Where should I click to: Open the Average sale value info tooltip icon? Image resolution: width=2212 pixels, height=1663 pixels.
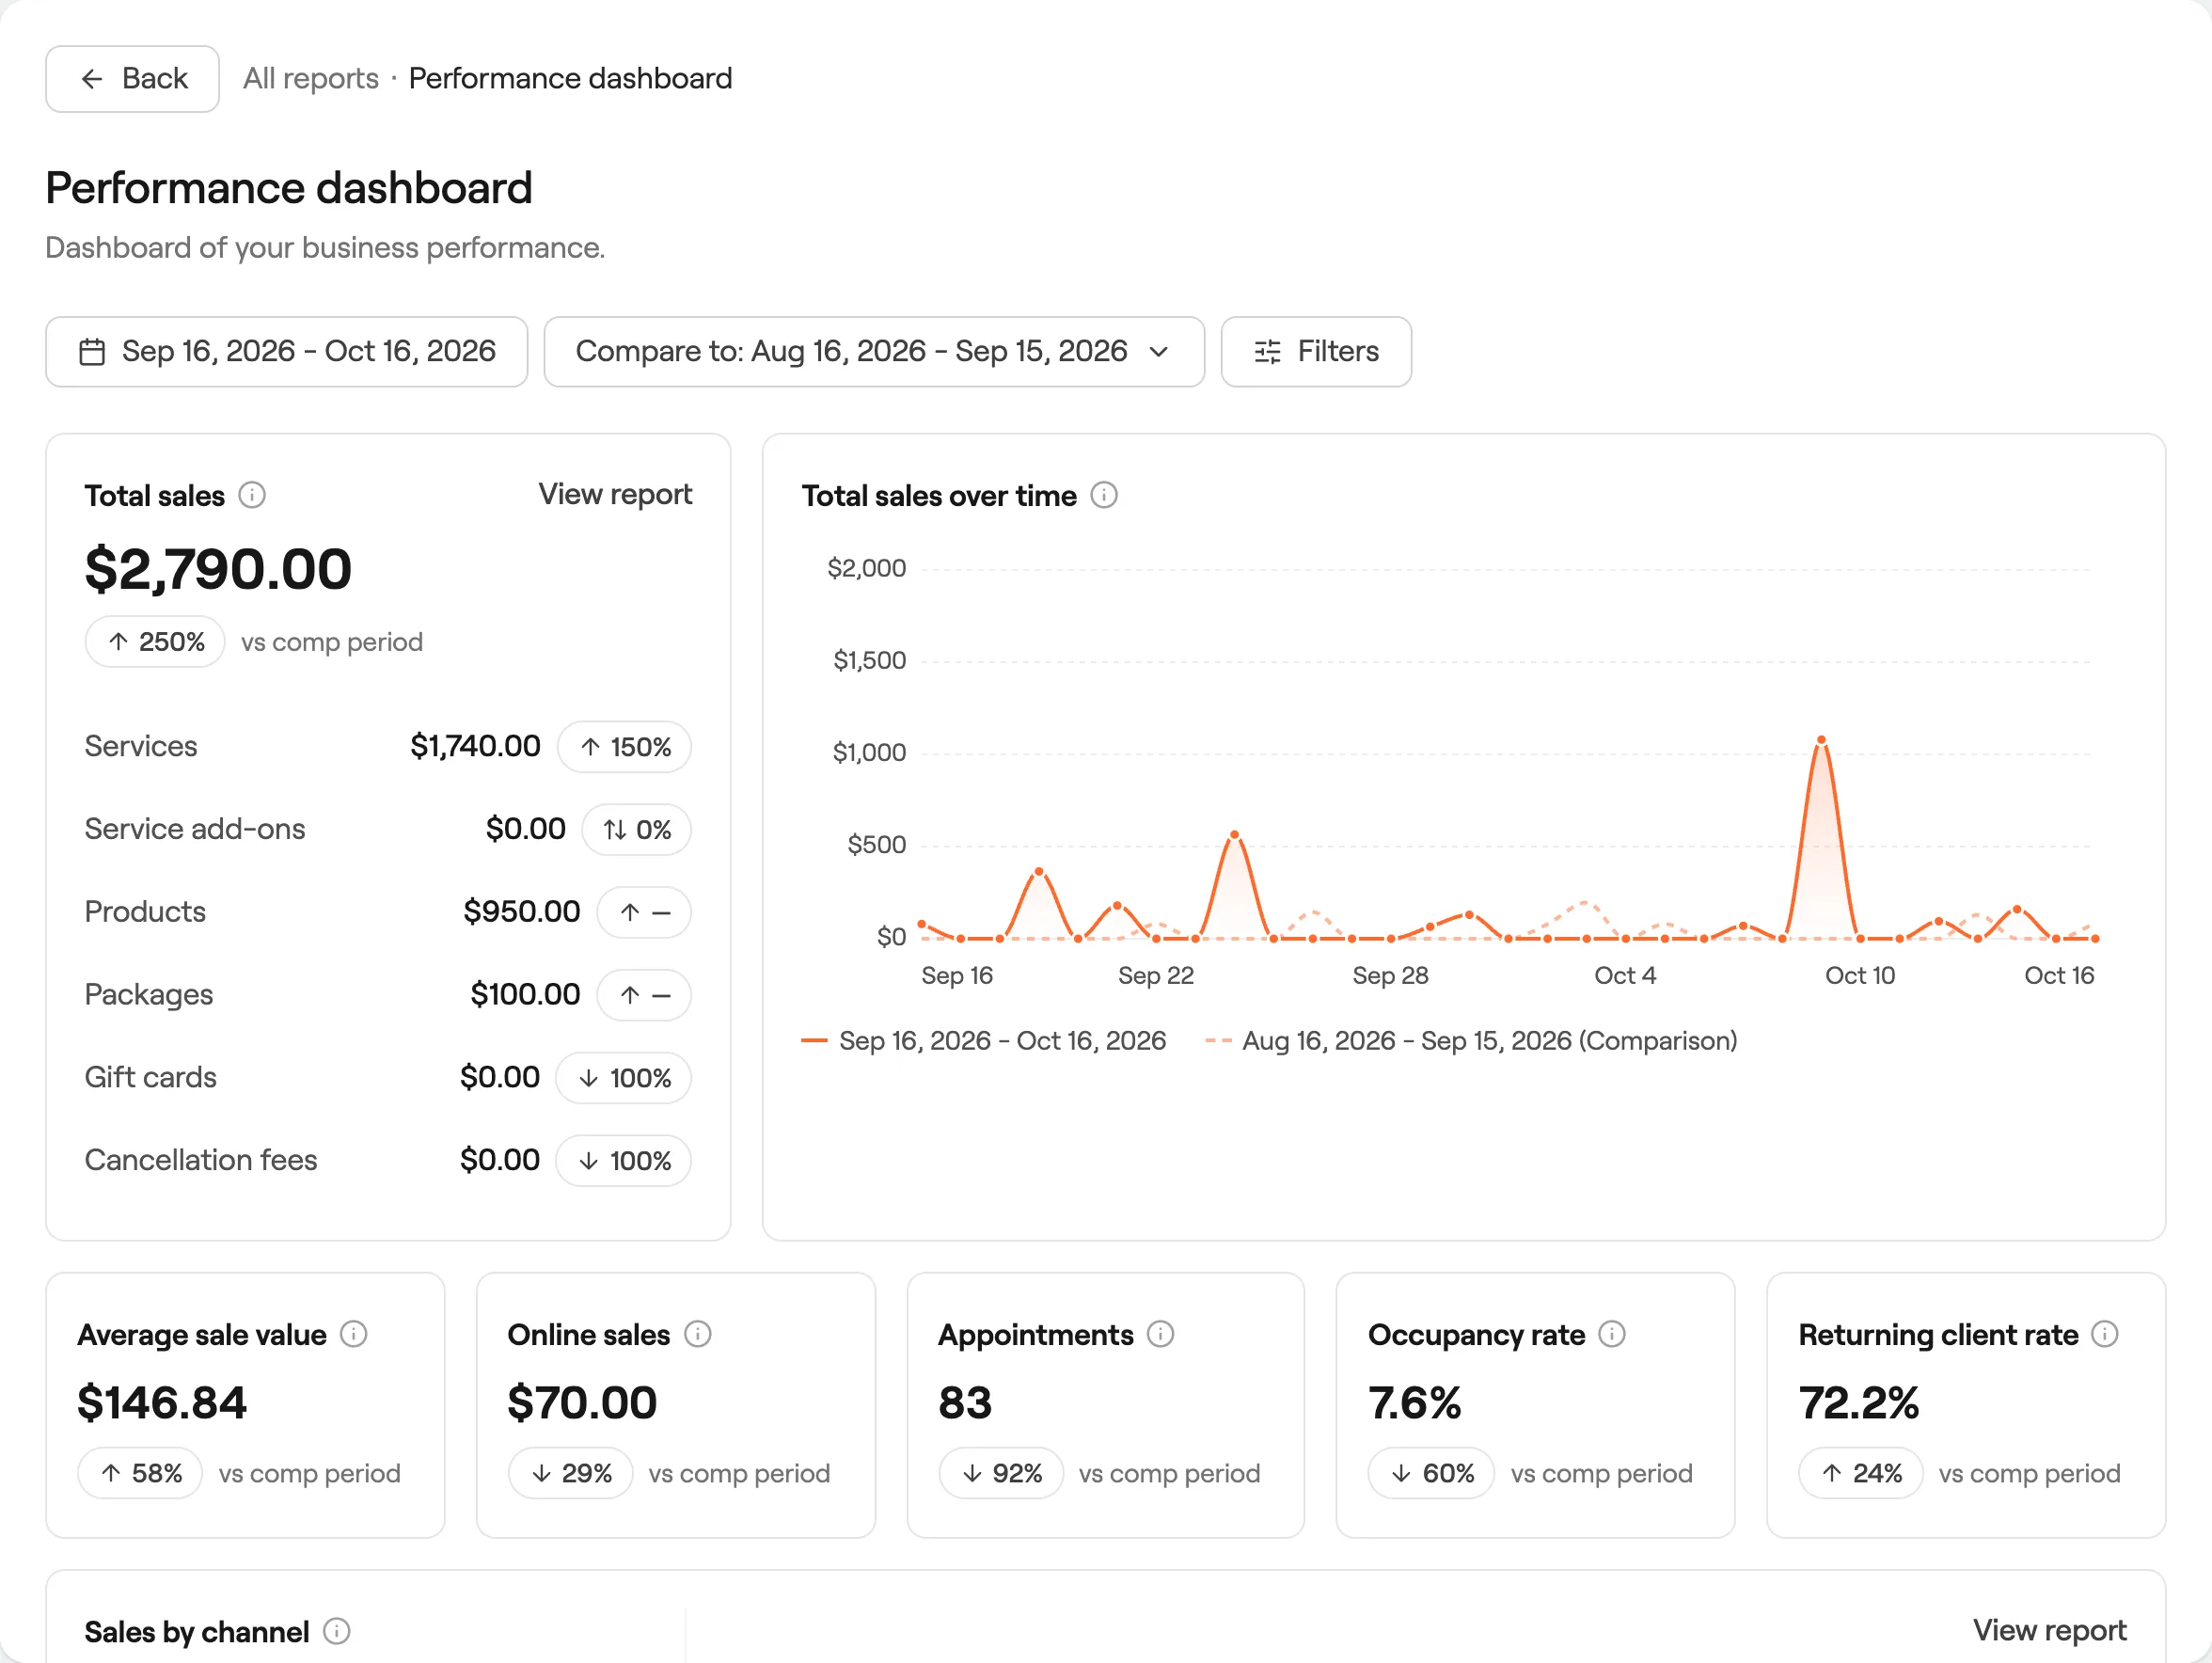(354, 1334)
